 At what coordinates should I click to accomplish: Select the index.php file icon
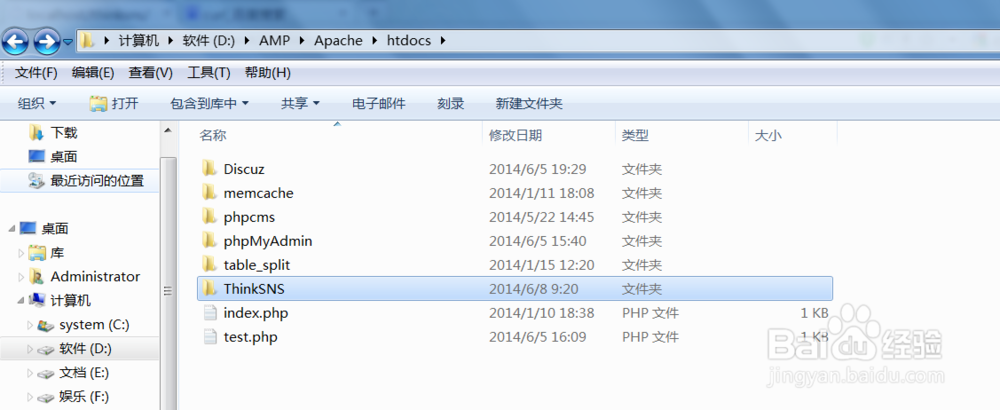(210, 313)
